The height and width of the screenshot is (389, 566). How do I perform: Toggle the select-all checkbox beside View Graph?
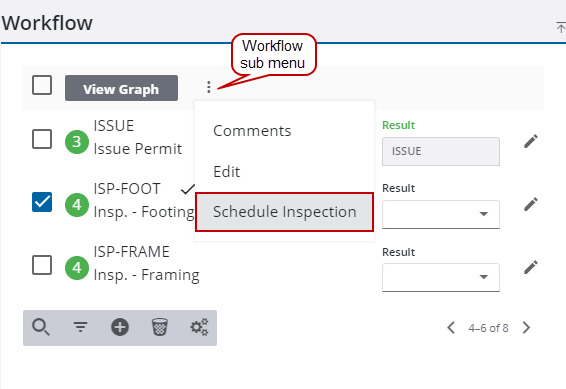[42, 85]
